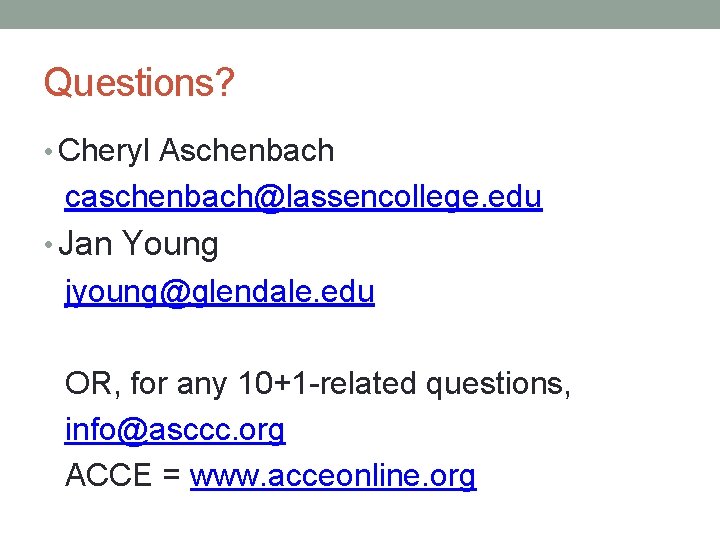The height and width of the screenshot is (540, 720).
Task: Click the equals sign after ACCE
Action: [172, 477]
